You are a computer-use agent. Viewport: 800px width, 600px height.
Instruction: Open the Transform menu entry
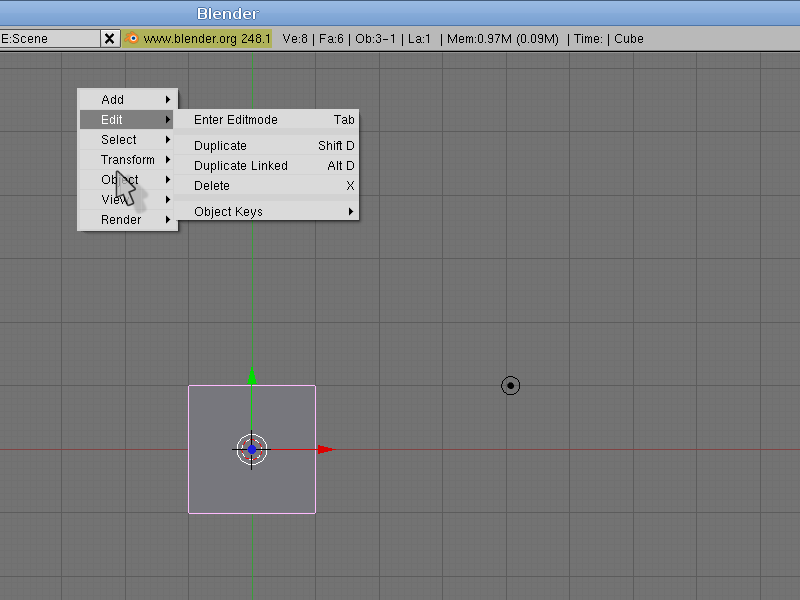(128, 160)
